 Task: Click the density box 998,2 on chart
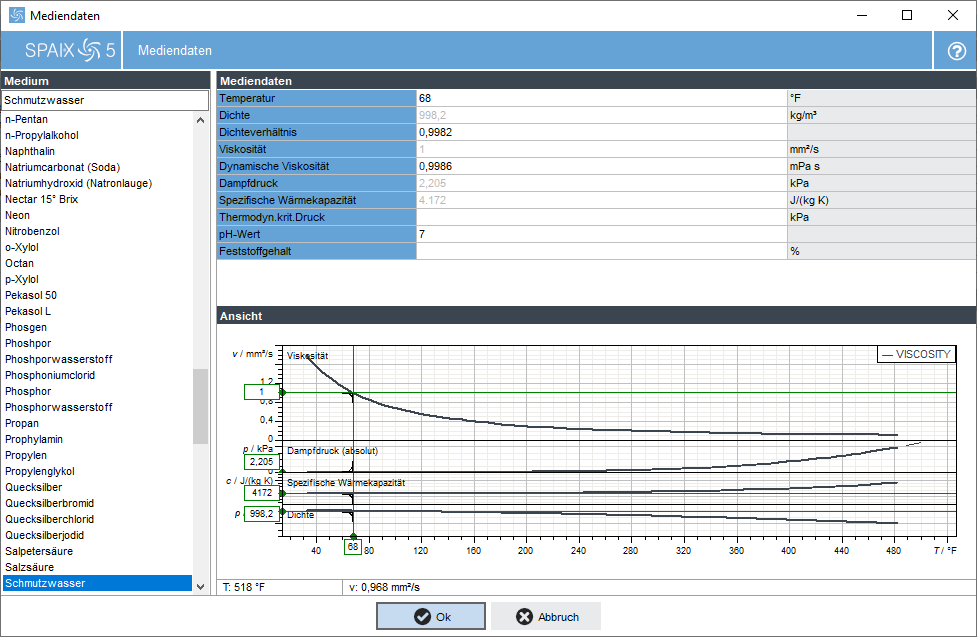pos(262,514)
